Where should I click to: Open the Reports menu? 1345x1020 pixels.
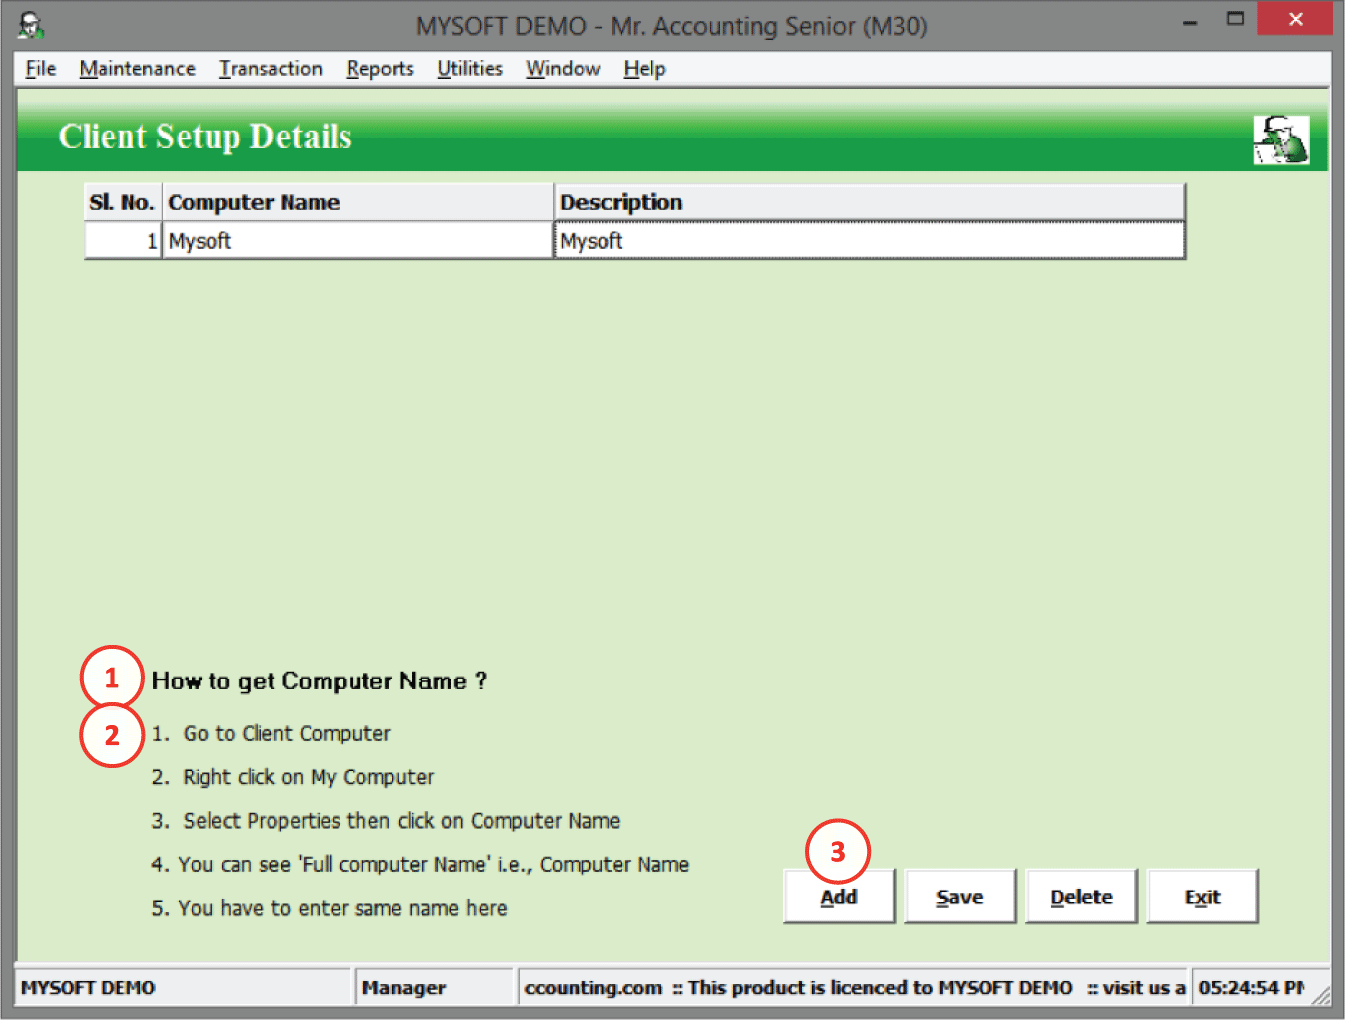tap(380, 69)
